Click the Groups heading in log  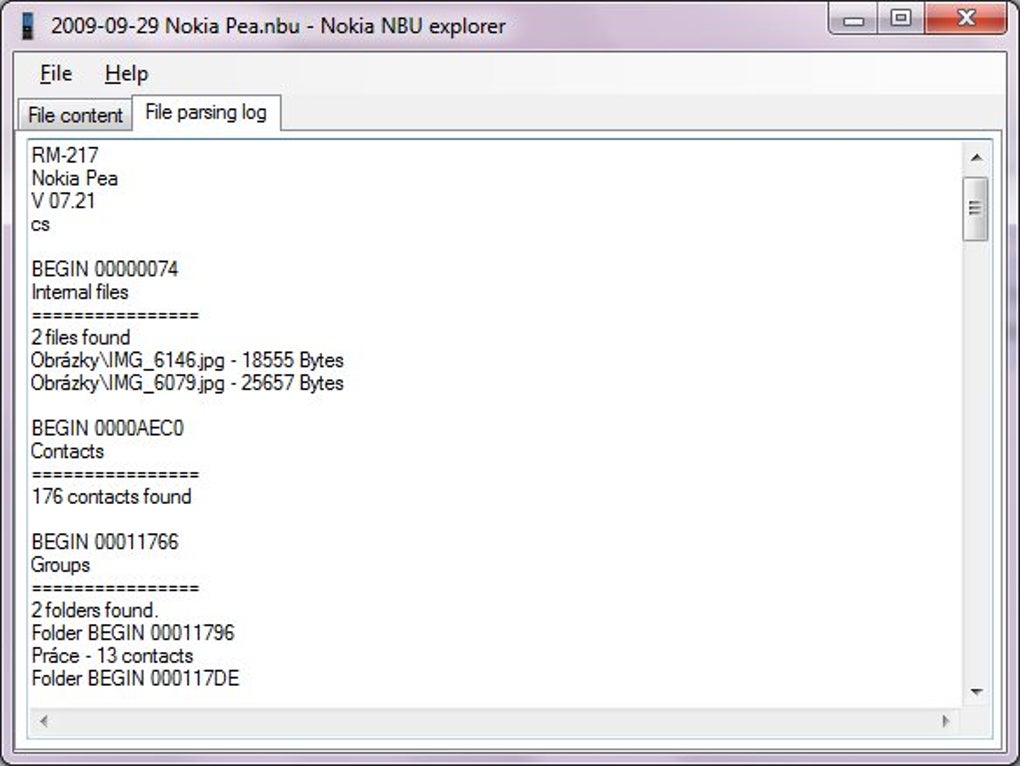[x=60, y=565]
